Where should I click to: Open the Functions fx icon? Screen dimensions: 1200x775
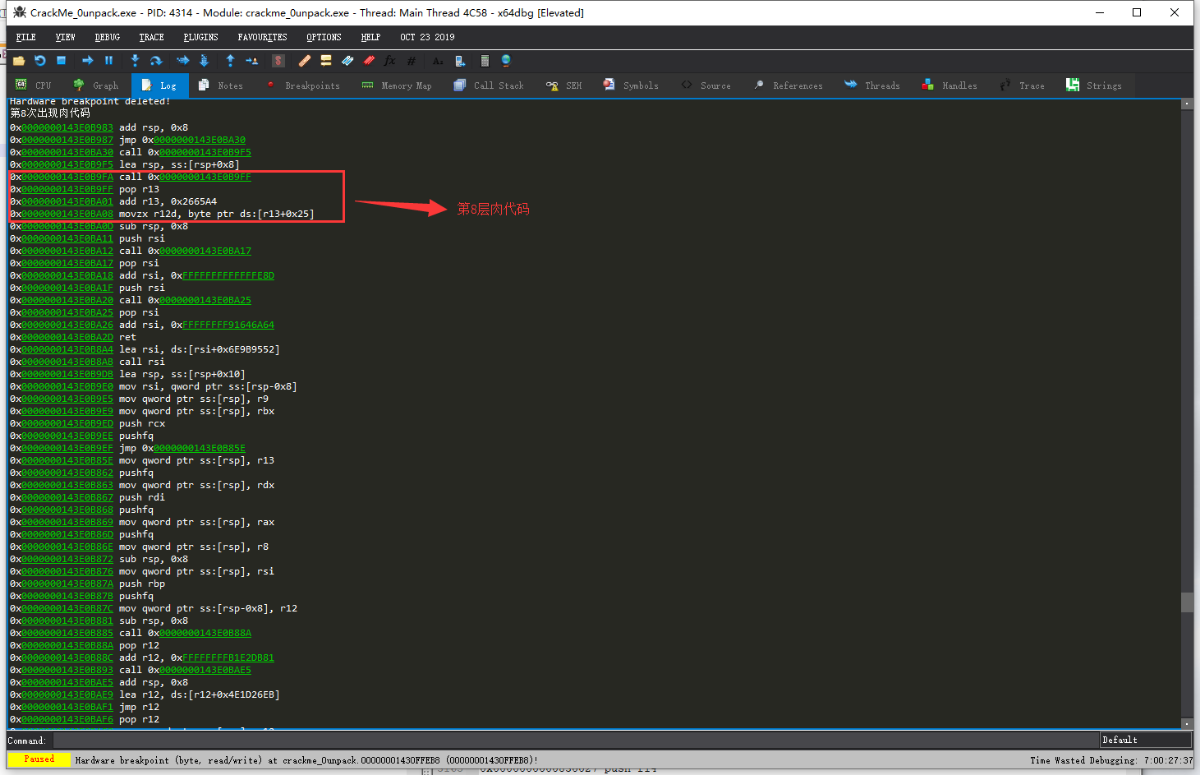point(390,61)
